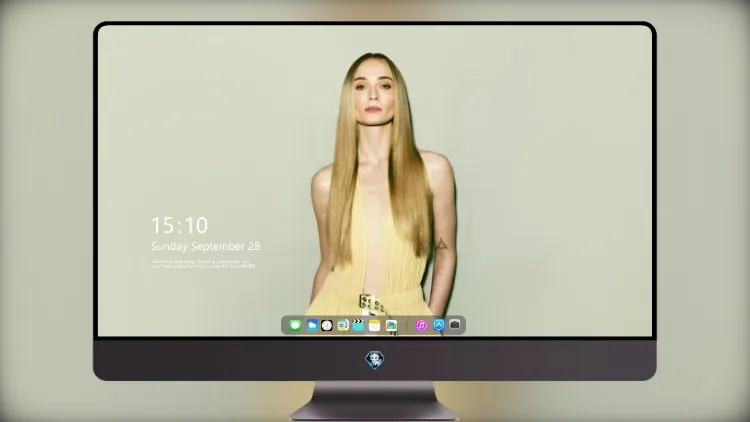This screenshot has width=750, height=422.
Task: Open the yellow Notes app in dock
Action: pyautogui.click(x=375, y=325)
